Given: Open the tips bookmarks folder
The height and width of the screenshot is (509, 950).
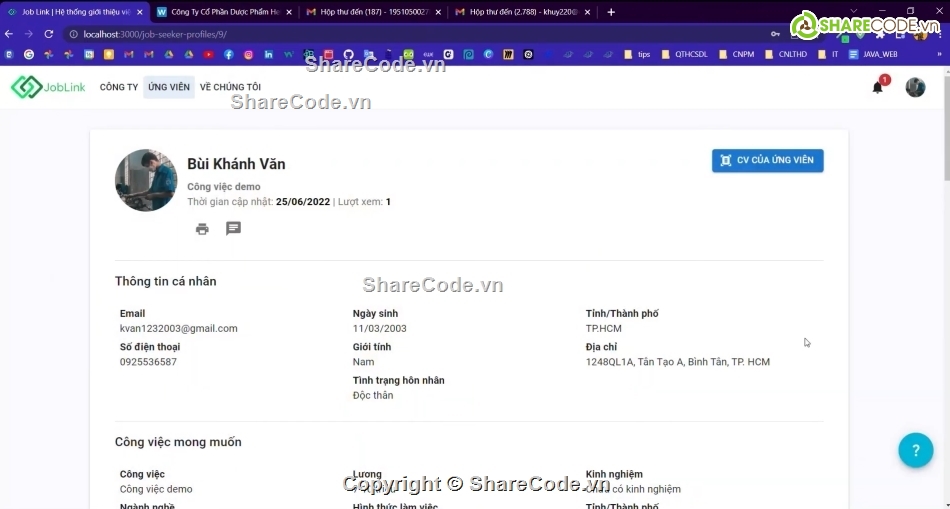Looking at the screenshot, I should coord(637,55).
